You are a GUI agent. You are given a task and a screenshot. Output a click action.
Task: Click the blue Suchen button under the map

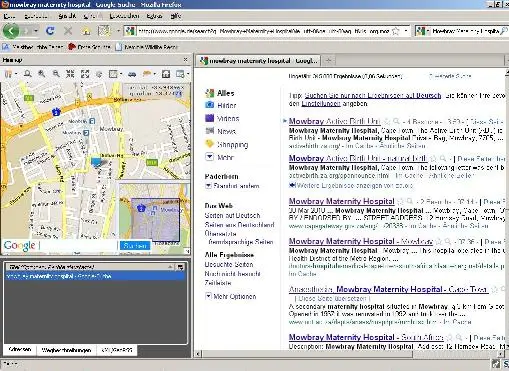pyautogui.click(x=135, y=246)
